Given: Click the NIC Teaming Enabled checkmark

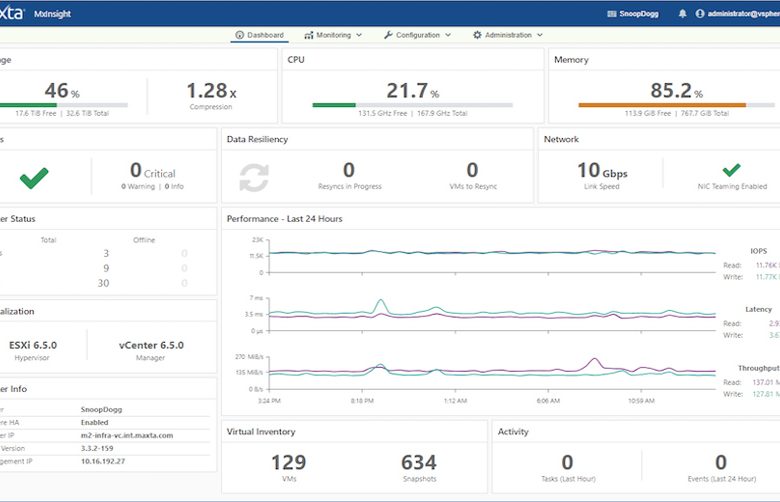Looking at the screenshot, I should 731,170.
